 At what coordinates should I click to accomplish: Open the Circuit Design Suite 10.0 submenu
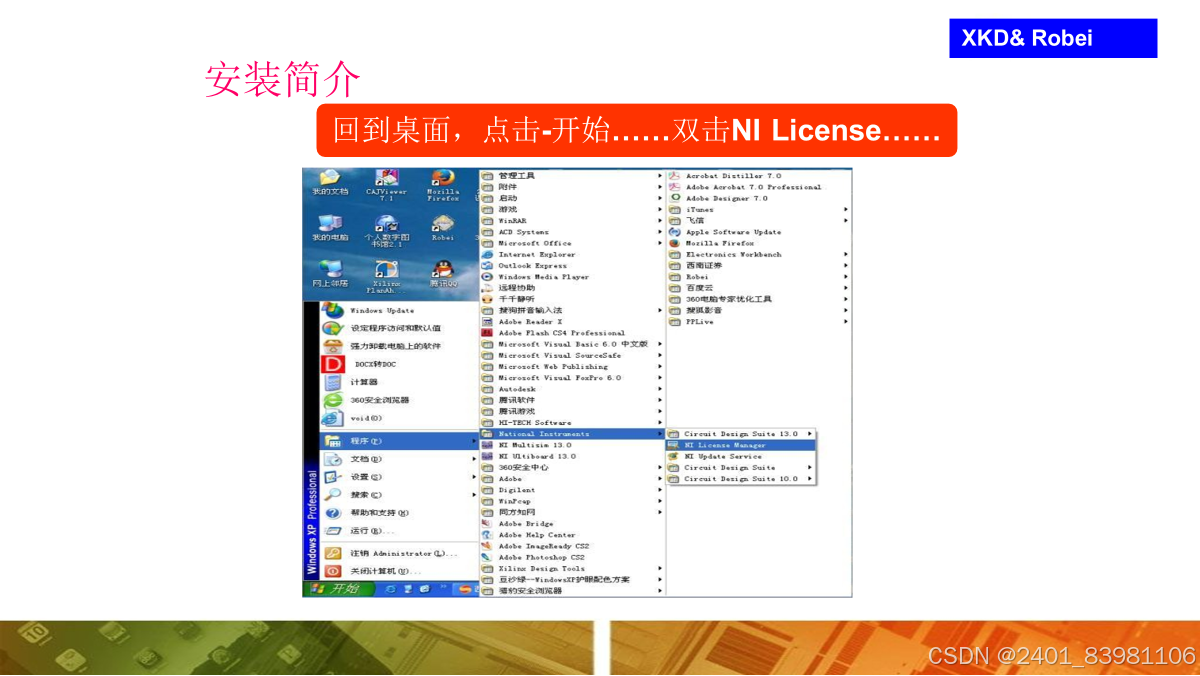(741, 479)
